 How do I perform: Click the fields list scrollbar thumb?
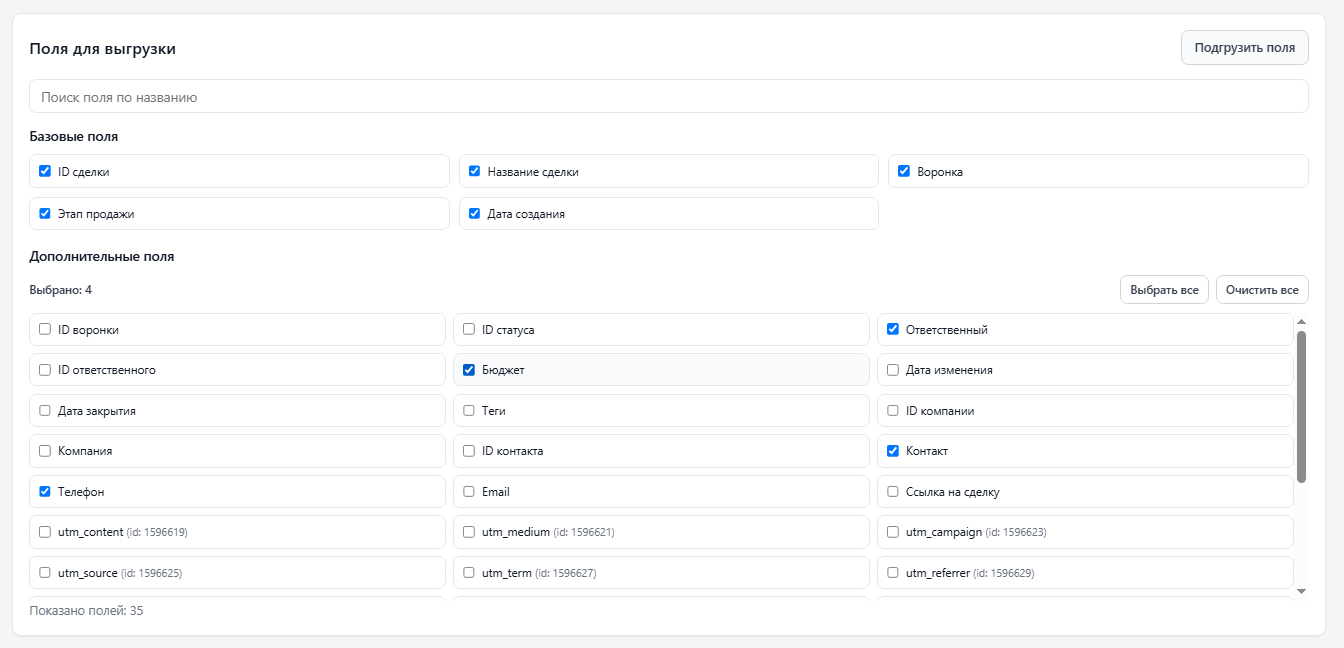tap(1301, 407)
